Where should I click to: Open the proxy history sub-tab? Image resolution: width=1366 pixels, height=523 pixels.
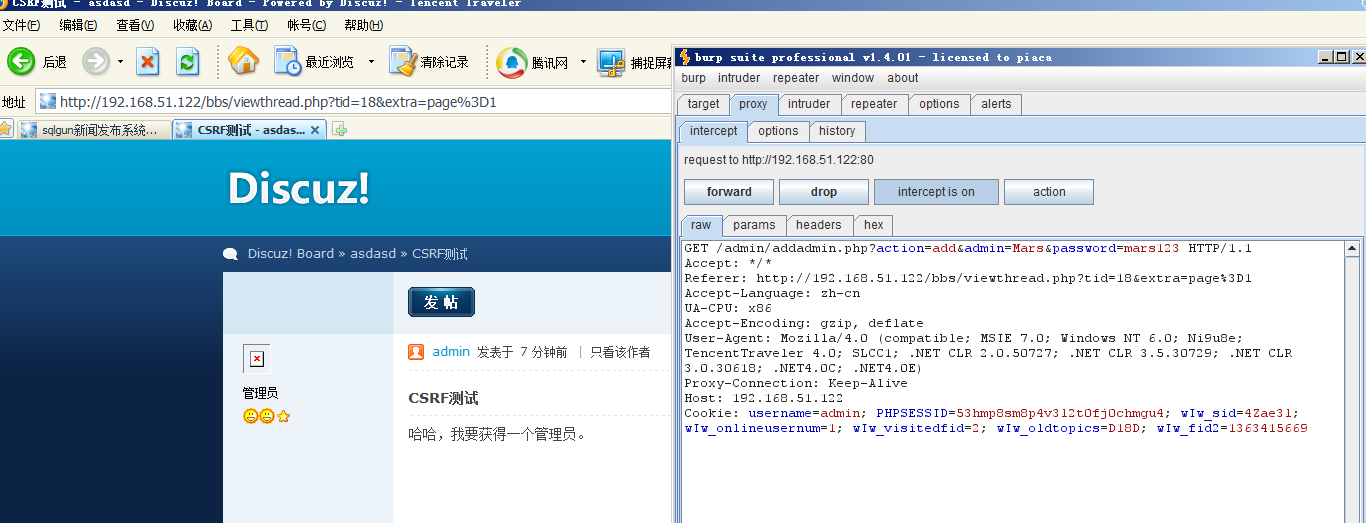pyautogui.click(x=837, y=131)
